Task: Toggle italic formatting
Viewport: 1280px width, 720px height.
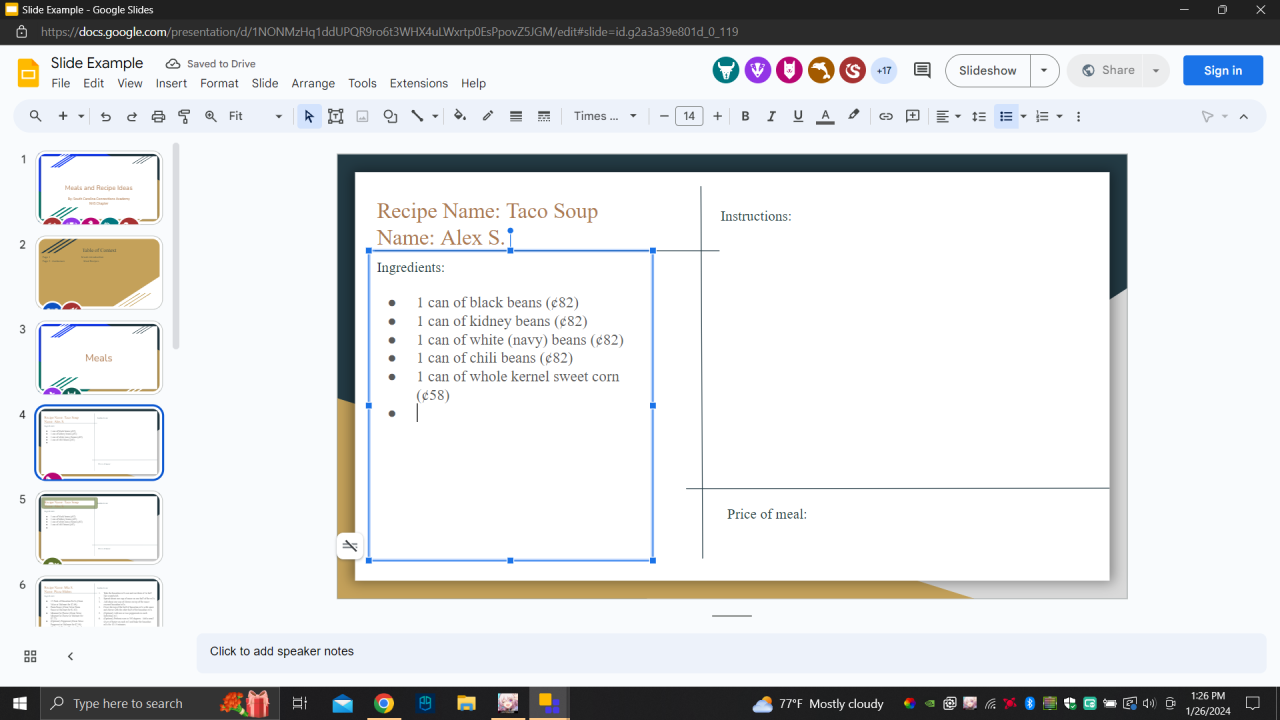Action: 771,116
